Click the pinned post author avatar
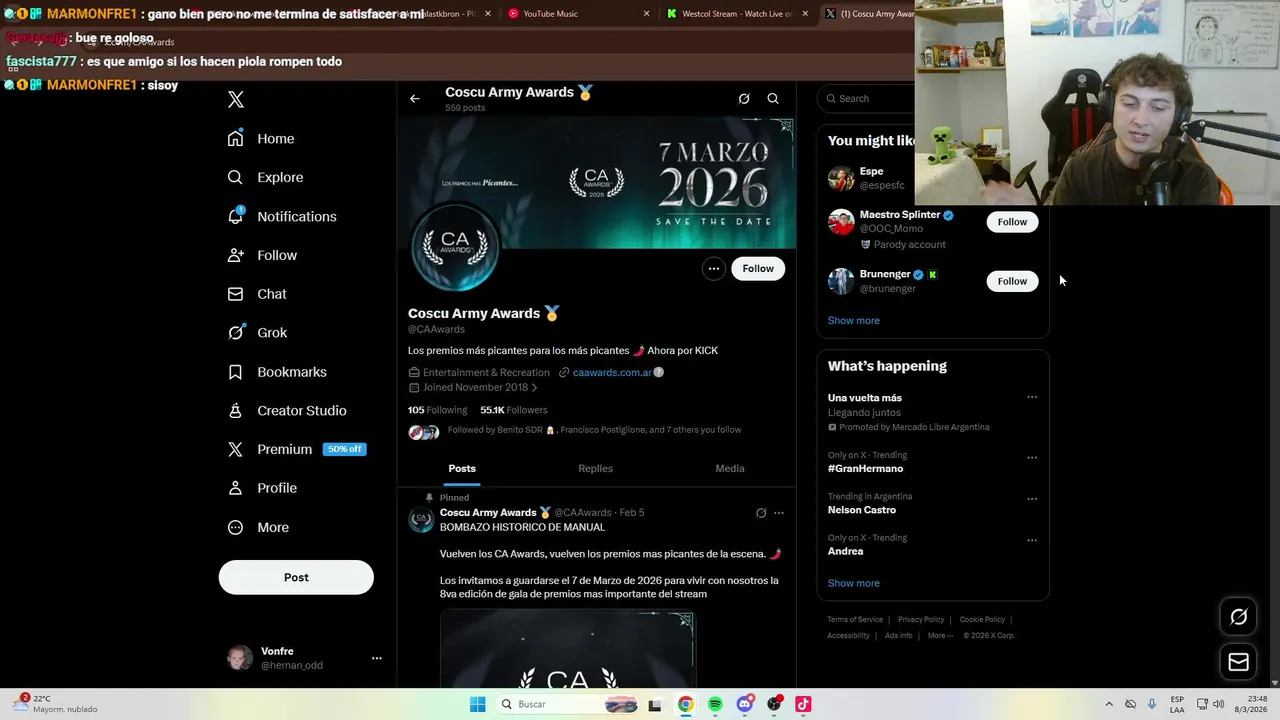 click(x=421, y=519)
